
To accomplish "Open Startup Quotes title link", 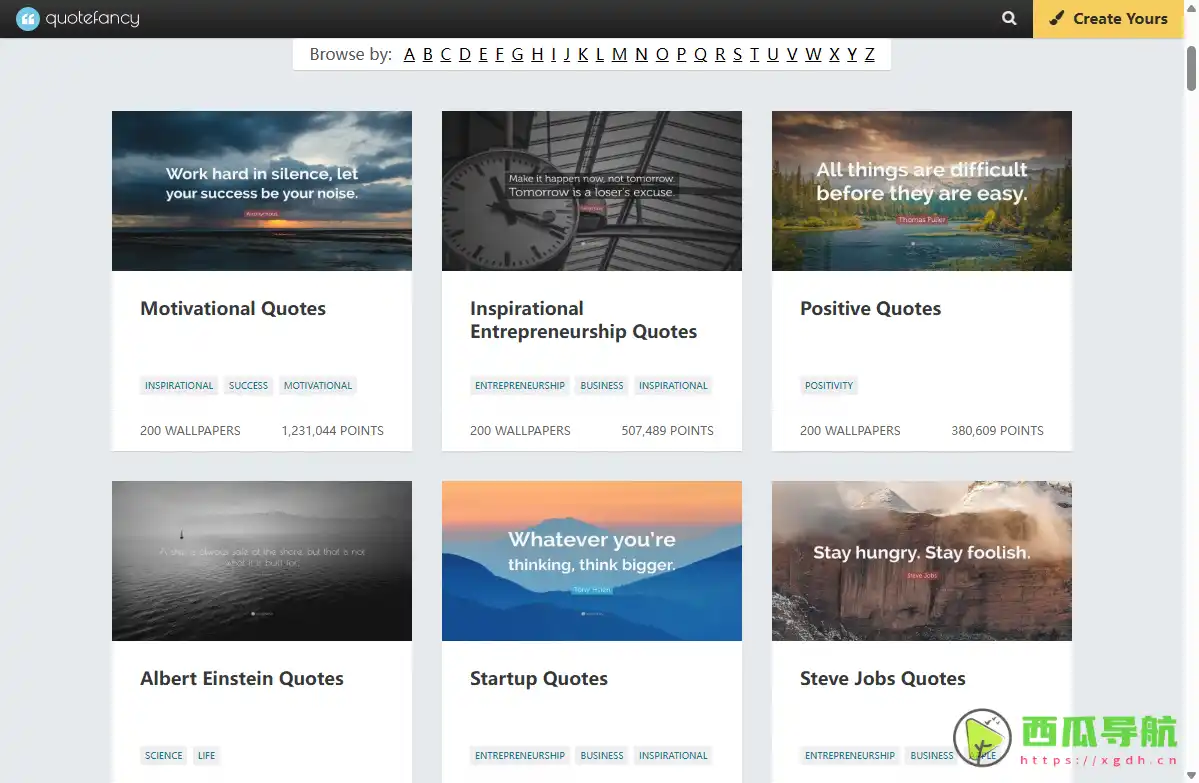I will (539, 679).
